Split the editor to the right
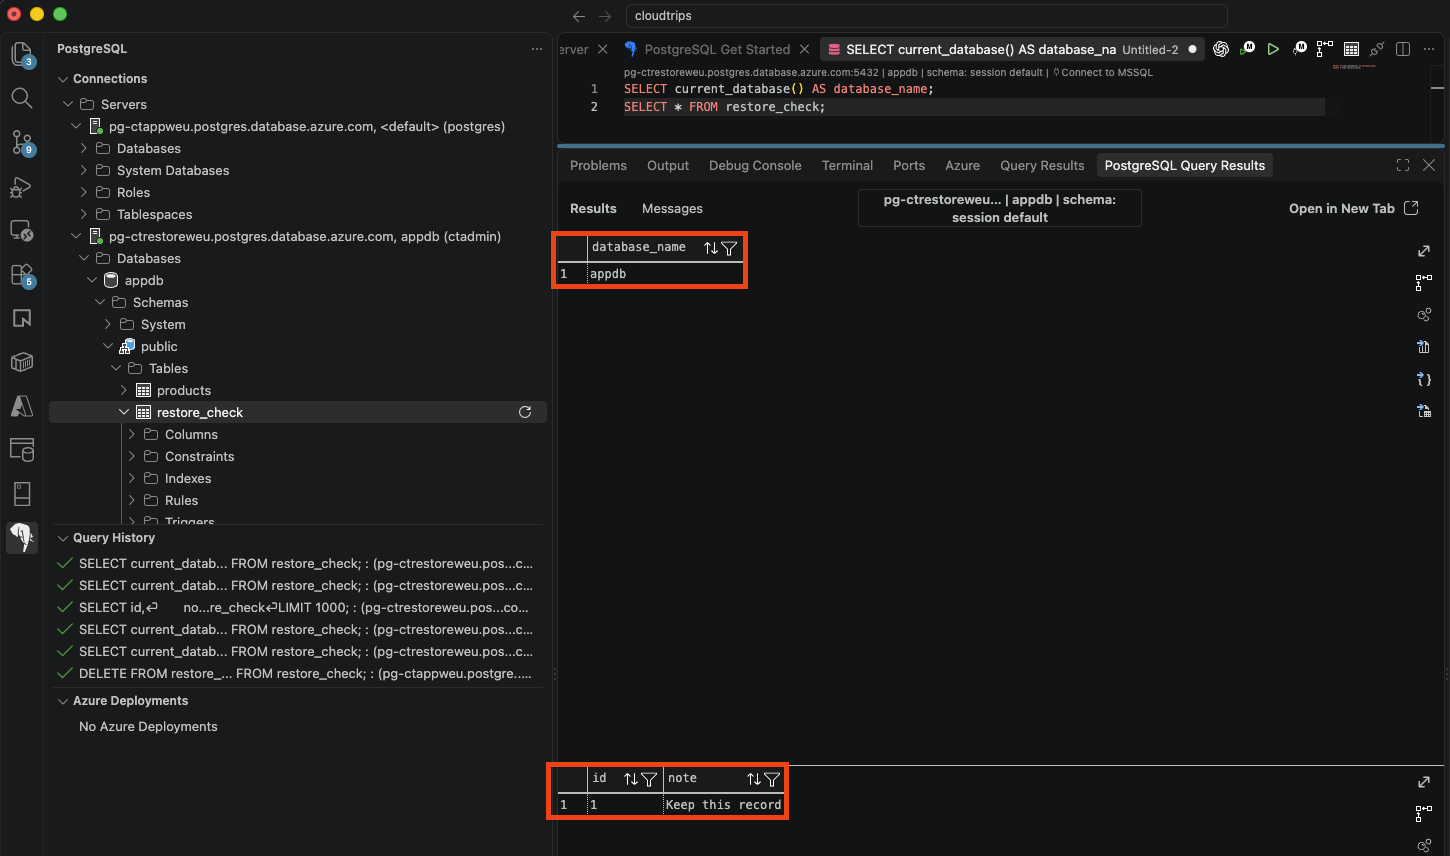The width and height of the screenshot is (1450, 856). click(x=1403, y=49)
